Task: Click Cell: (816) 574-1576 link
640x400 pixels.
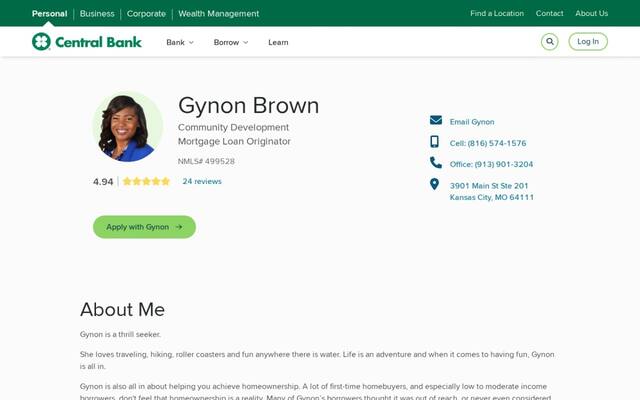Action: click(488, 143)
